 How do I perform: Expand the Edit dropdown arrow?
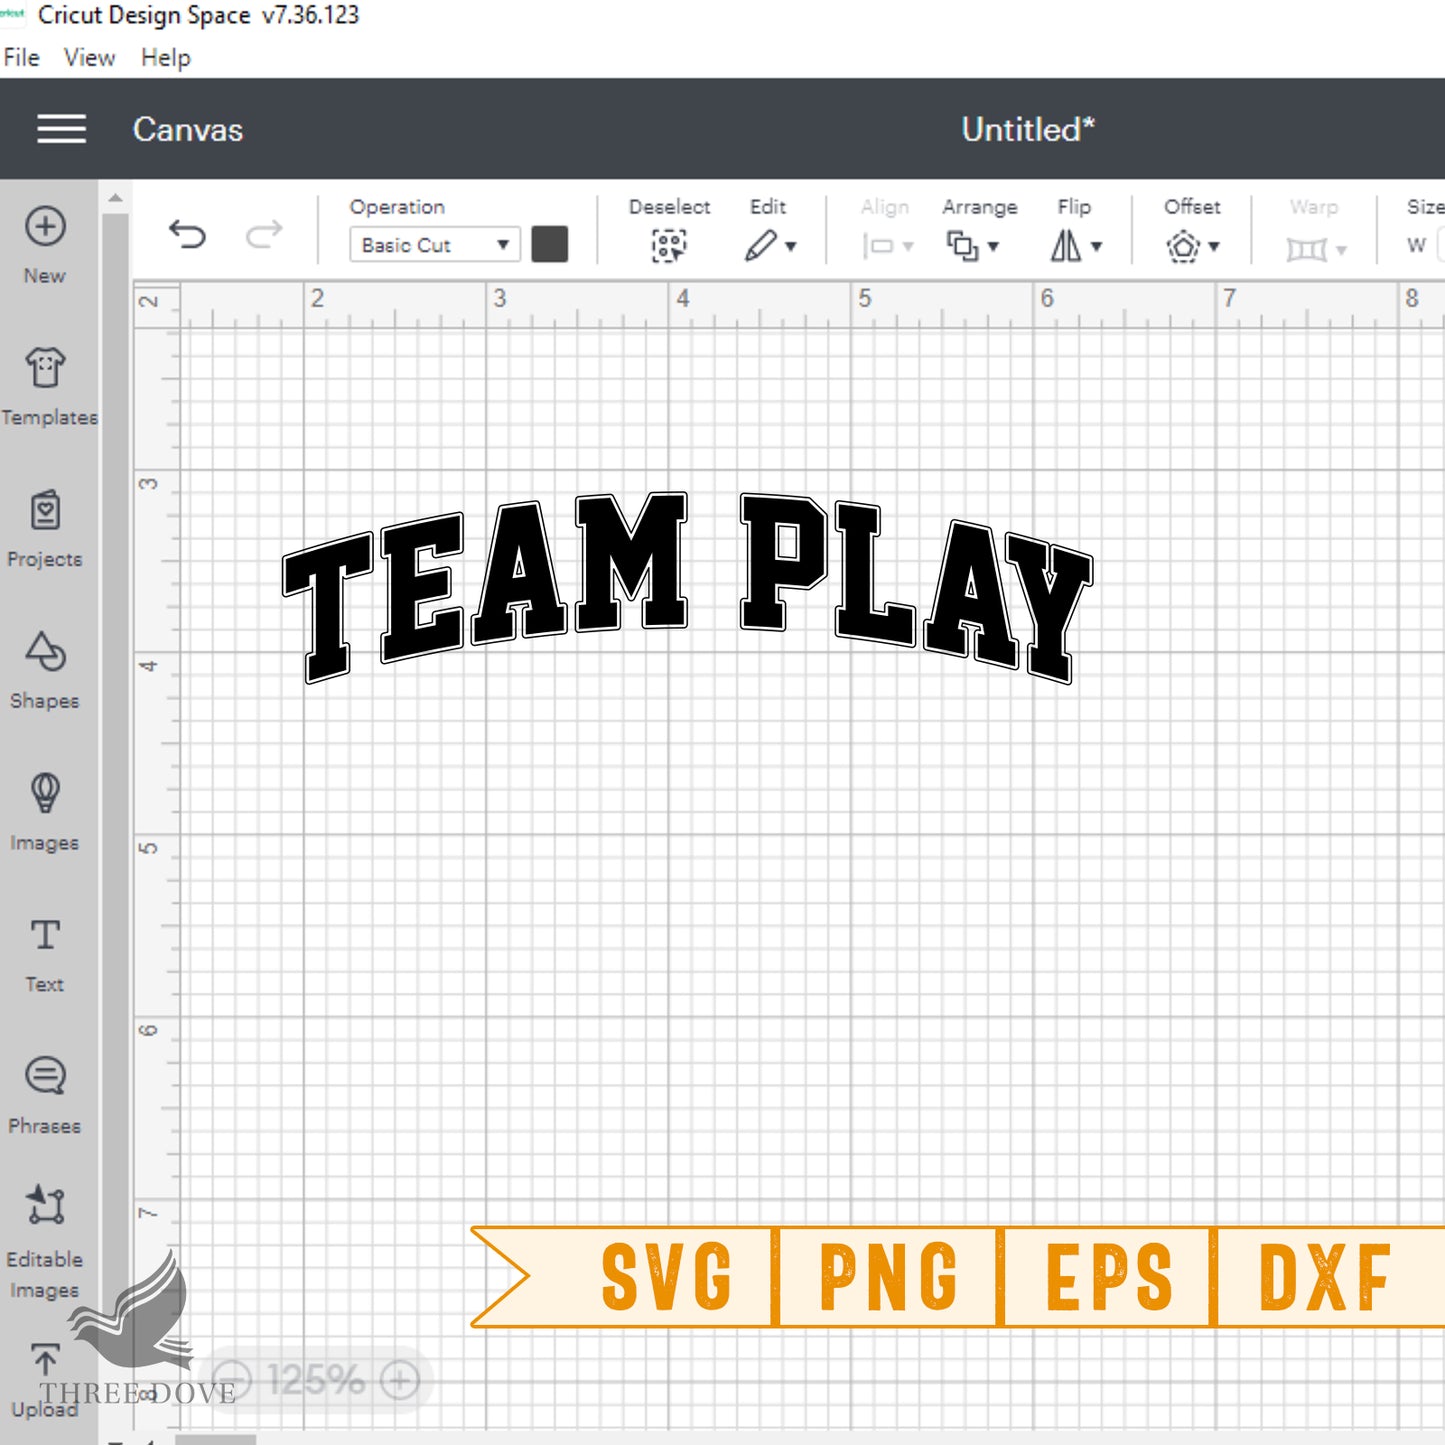click(791, 246)
